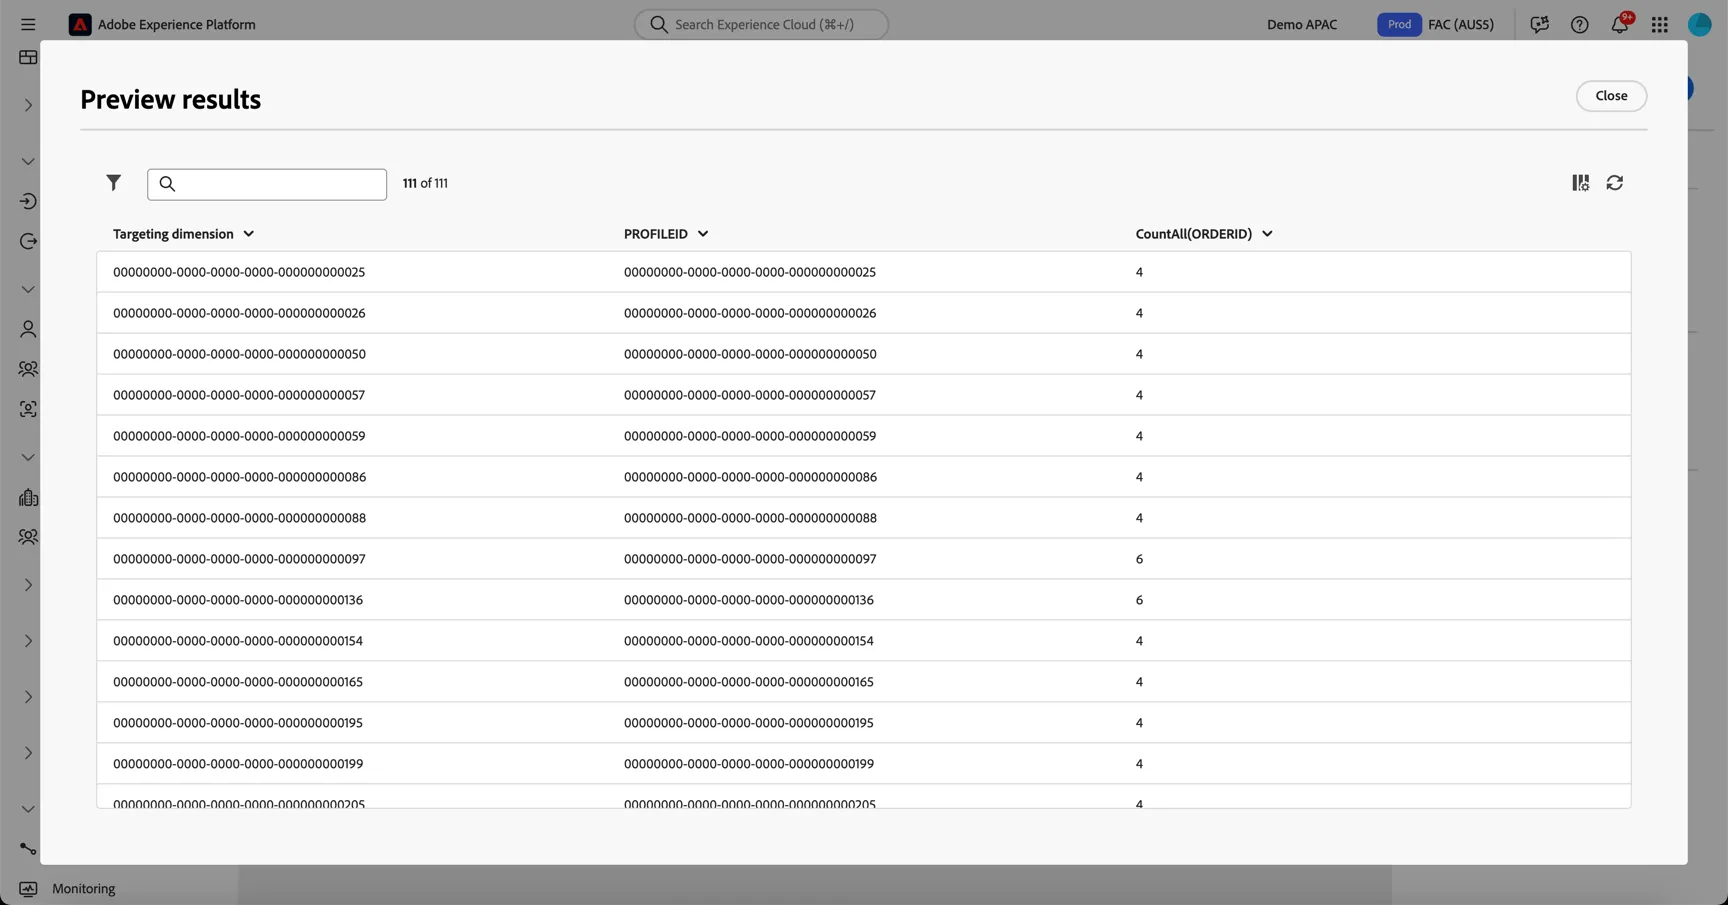The height and width of the screenshot is (905, 1728).
Task: Close the Preview results dialog
Action: 1611,96
